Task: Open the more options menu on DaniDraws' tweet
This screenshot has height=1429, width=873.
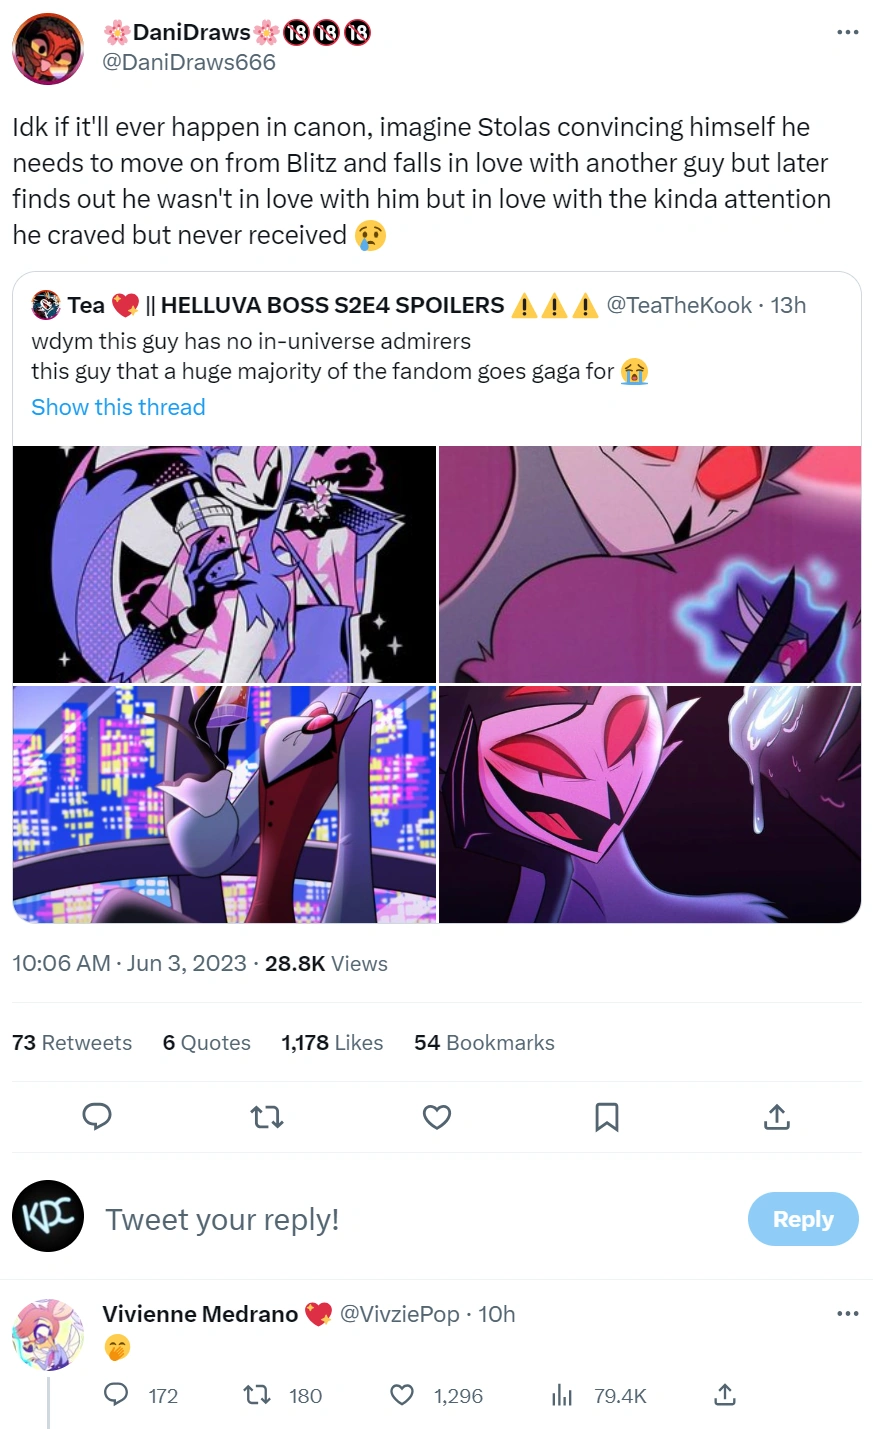Action: click(x=847, y=33)
